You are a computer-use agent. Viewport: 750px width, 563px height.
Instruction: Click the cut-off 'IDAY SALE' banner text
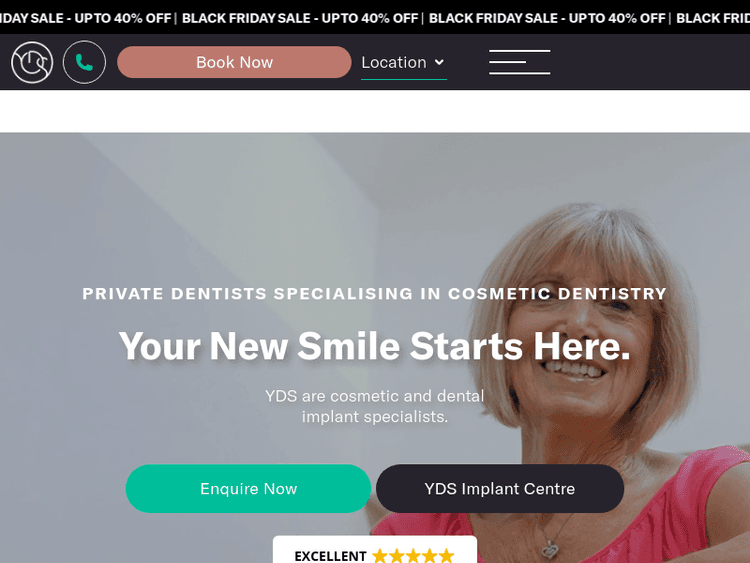(32, 18)
